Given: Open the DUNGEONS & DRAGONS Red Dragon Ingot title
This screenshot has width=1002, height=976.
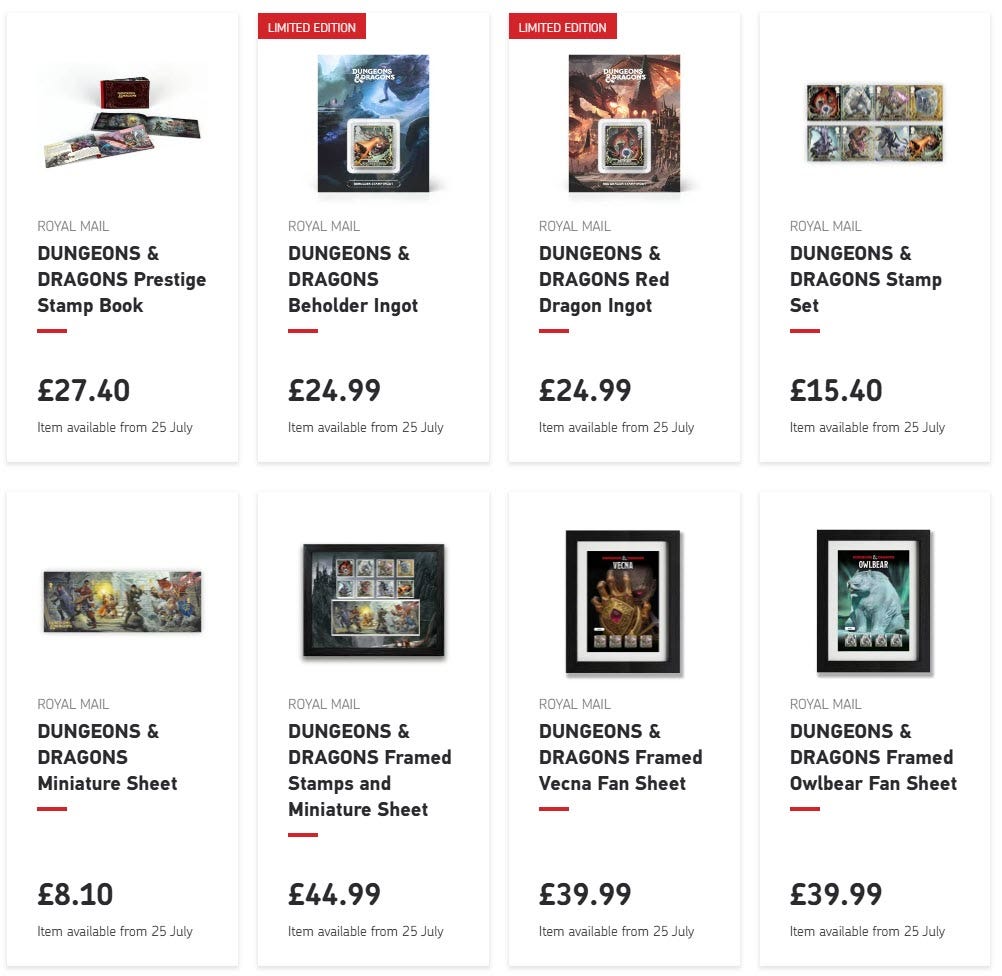Looking at the screenshot, I should tap(604, 279).
